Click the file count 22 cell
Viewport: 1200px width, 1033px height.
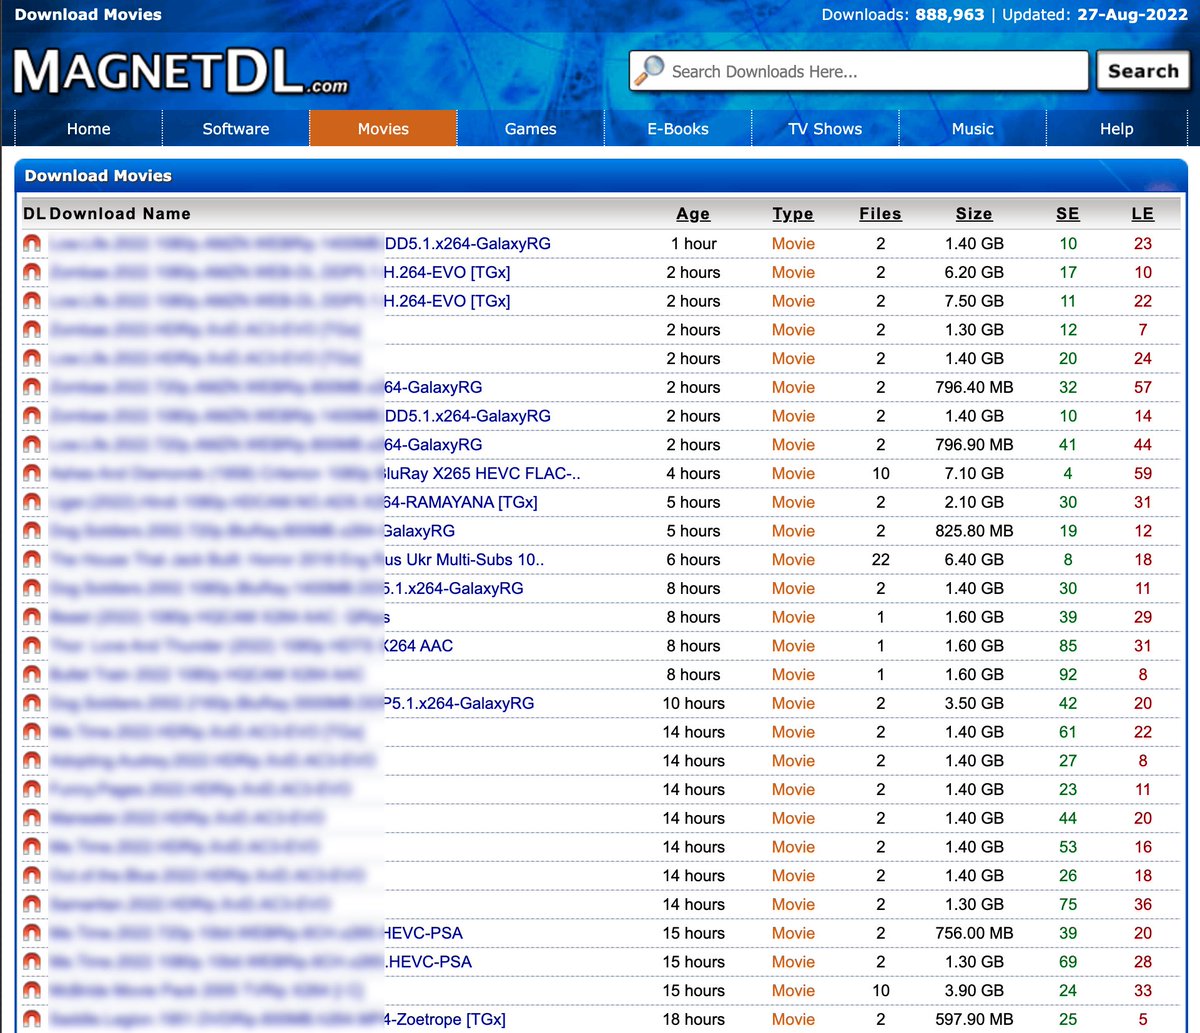[x=880, y=560]
